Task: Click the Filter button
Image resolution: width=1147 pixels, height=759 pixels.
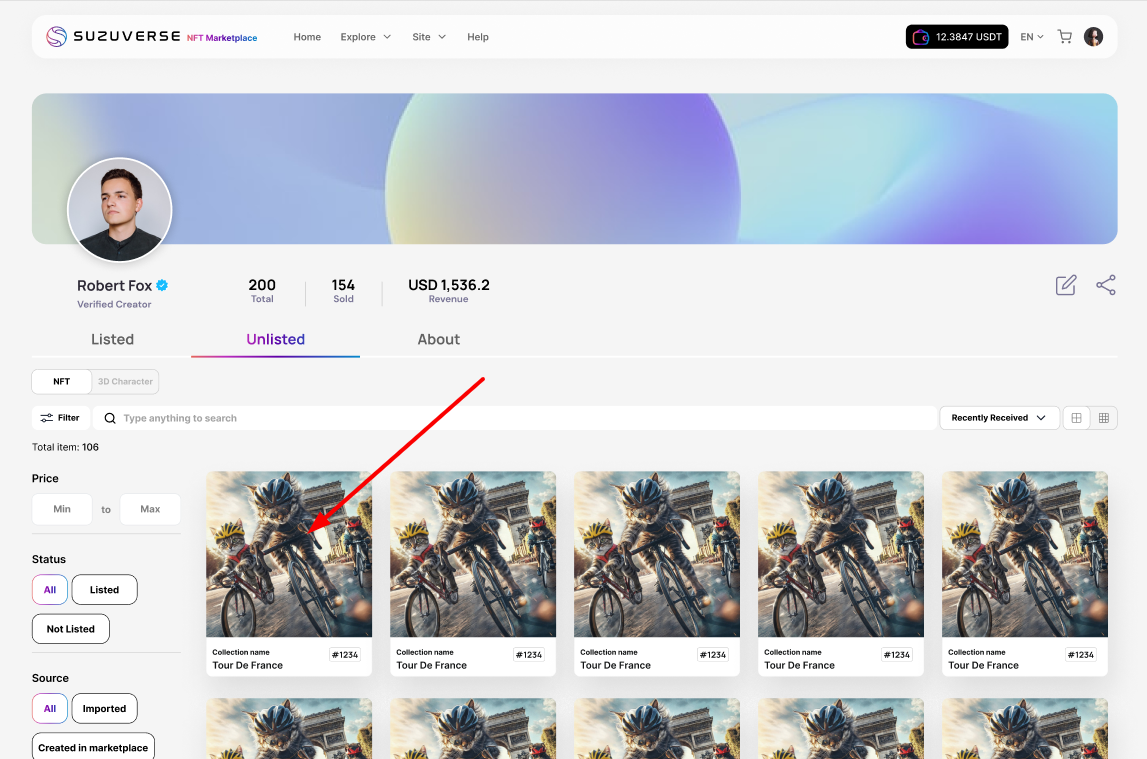Action: tap(61, 418)
